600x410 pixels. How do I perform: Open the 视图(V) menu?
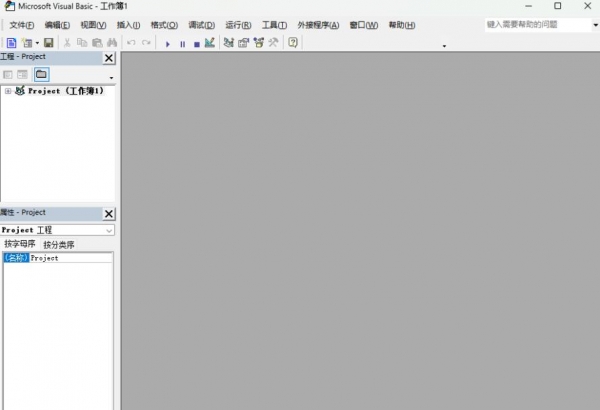coord(93,25)
